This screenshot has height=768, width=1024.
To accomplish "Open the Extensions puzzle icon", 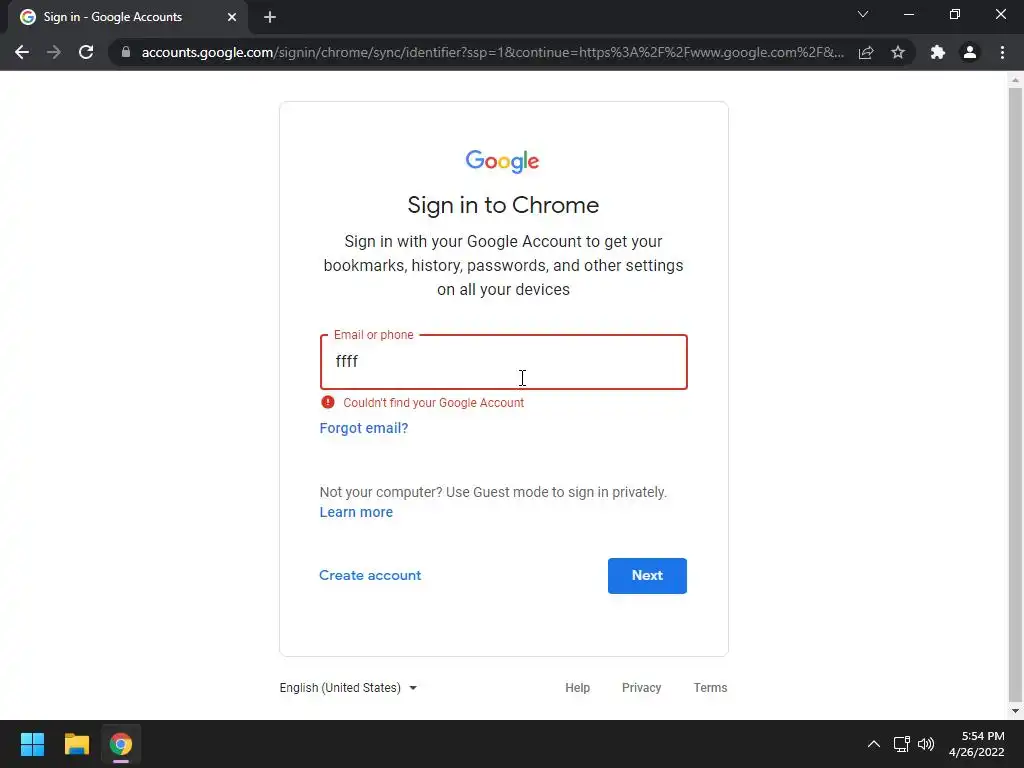I will [x=938, y=52].
